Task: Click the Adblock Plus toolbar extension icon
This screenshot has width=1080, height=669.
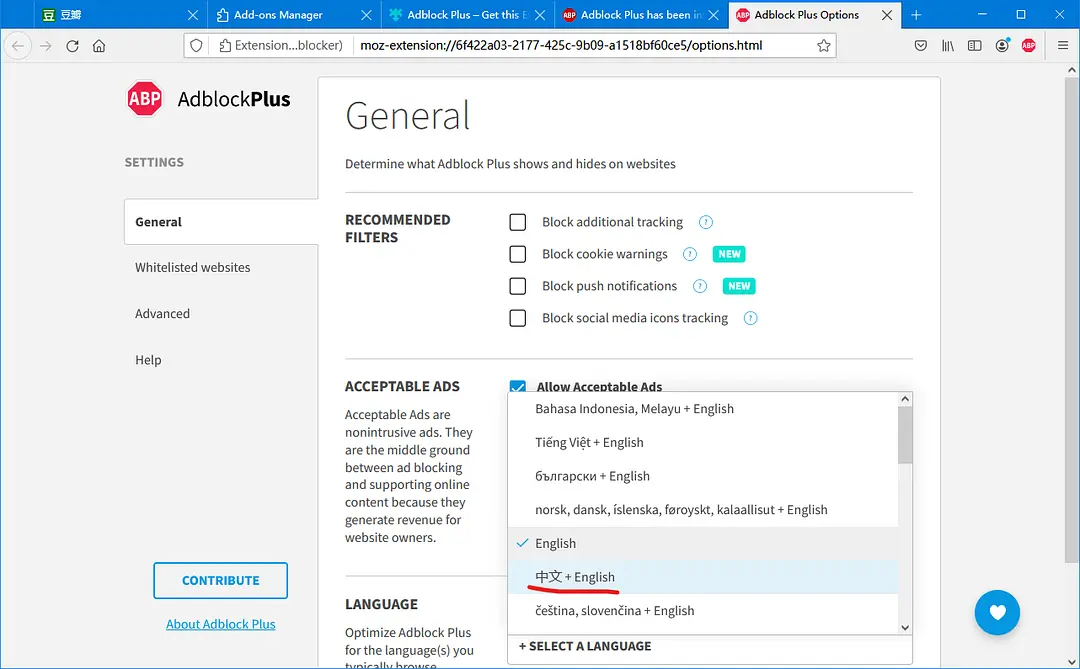Action: [x=1029, y=46]
